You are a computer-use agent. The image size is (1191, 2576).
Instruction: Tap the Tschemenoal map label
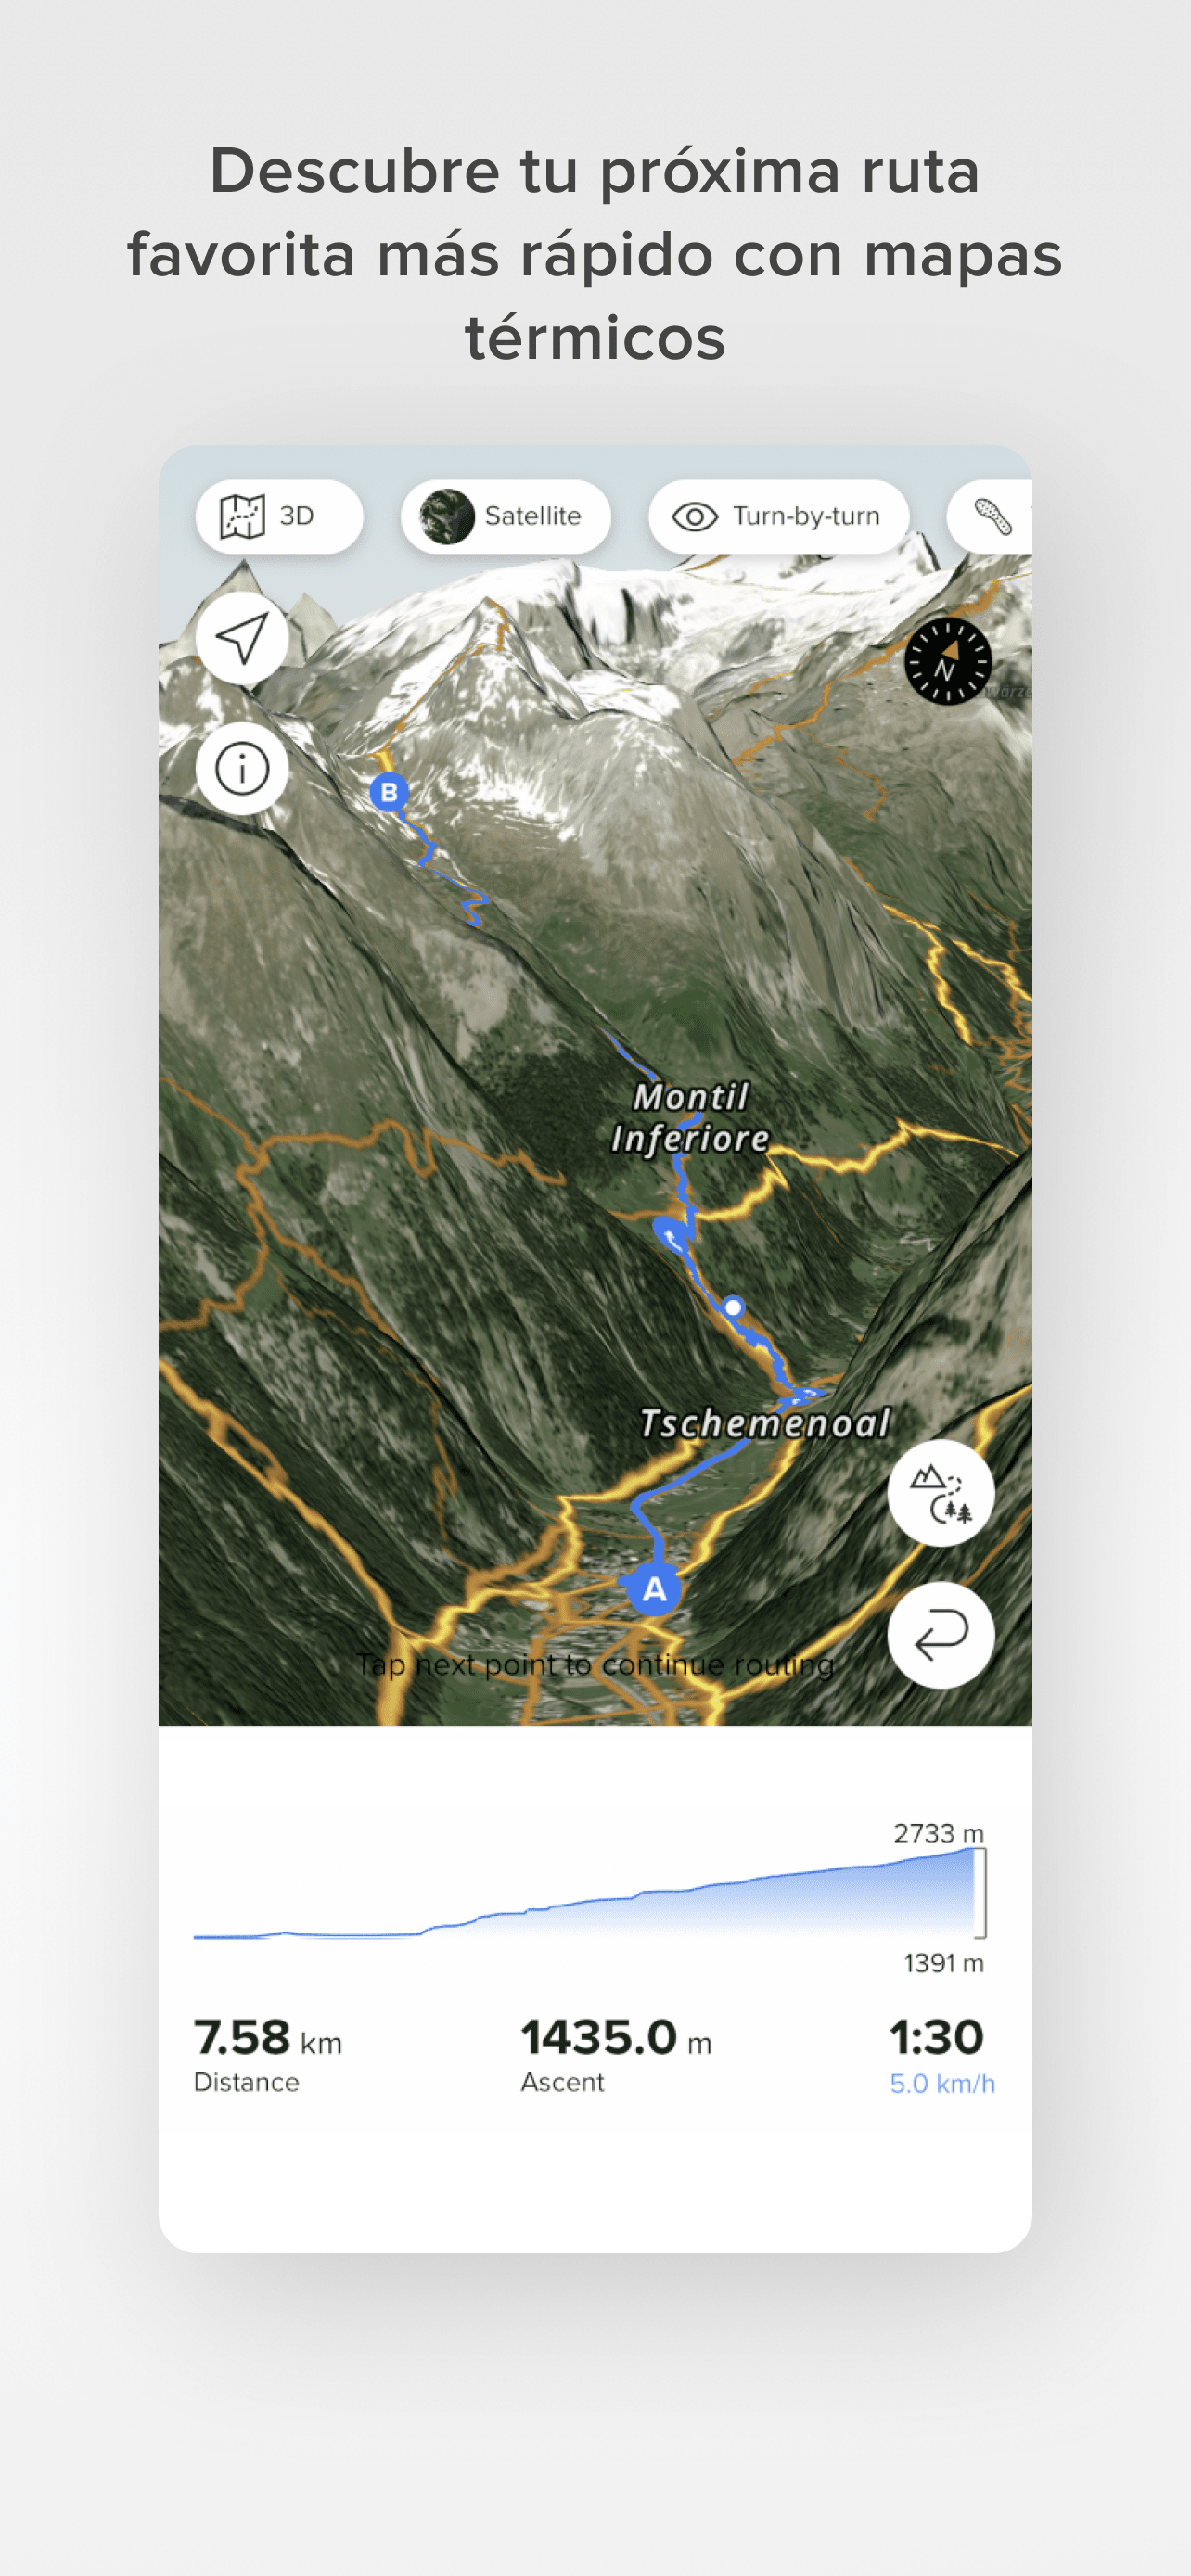[764, 1423]
